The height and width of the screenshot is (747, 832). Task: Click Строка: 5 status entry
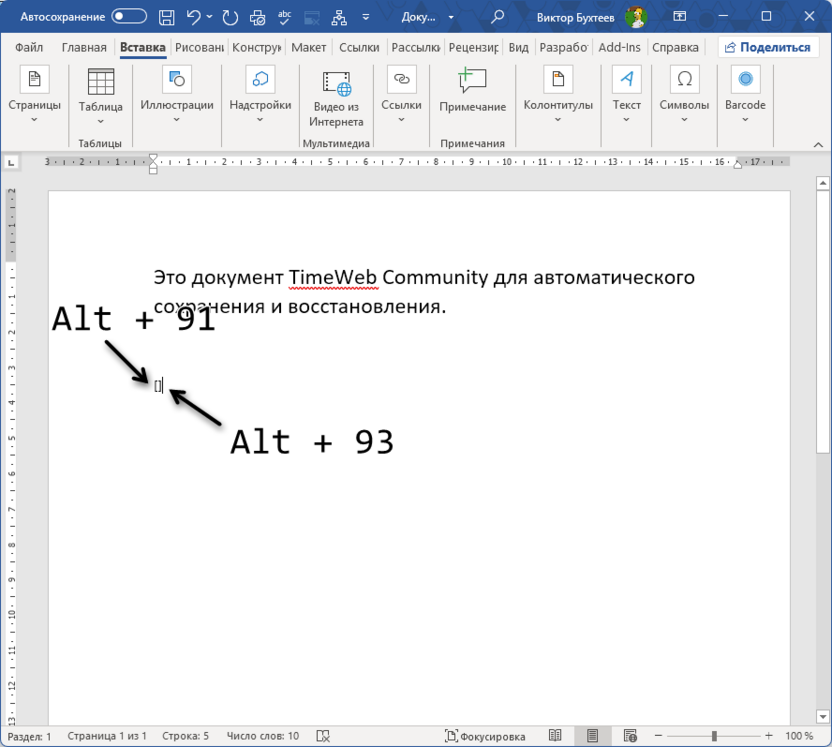[185, 736]
